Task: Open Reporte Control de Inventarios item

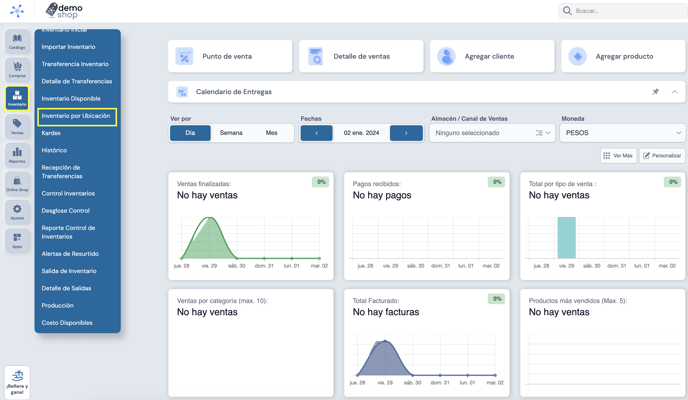Action: (68, 232)
